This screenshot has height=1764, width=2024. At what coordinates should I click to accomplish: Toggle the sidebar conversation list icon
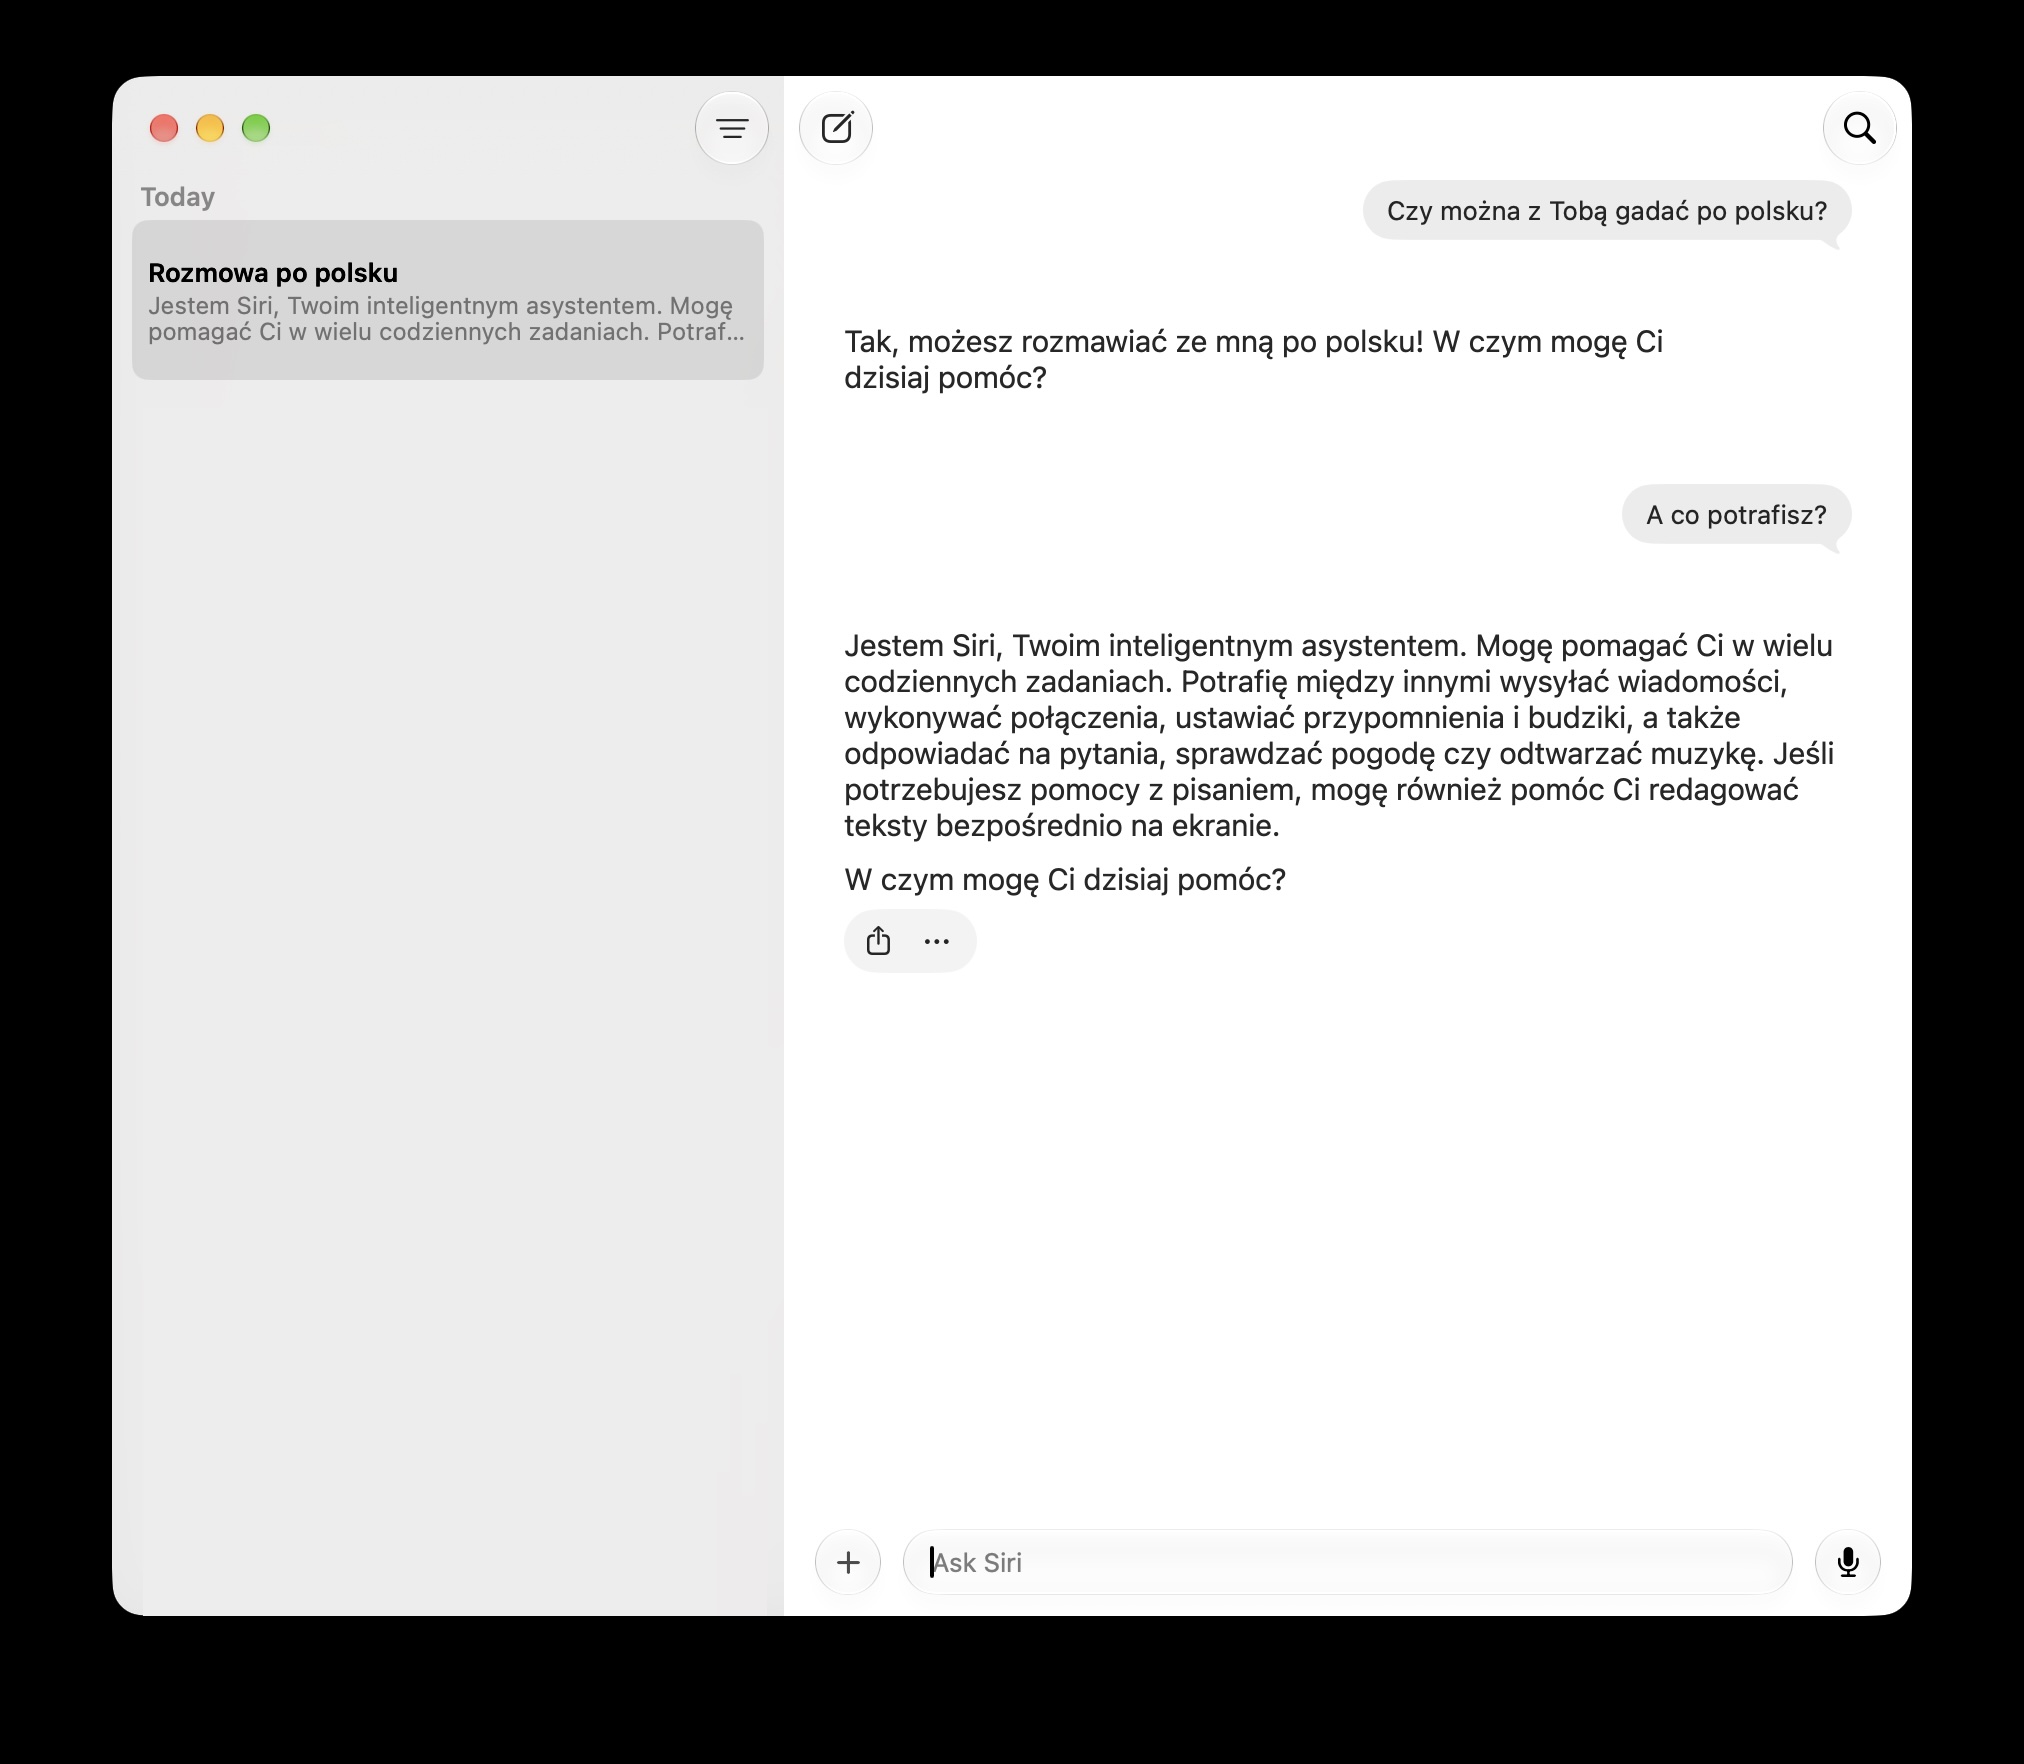pyautogui.click(x=732, y=128)
